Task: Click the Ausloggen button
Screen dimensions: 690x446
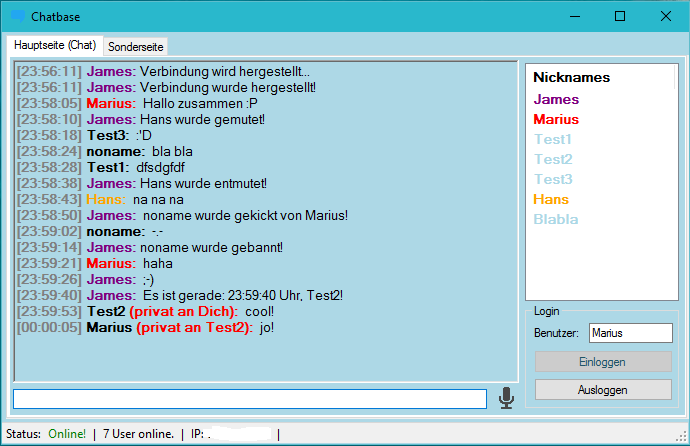Action: 603,390
